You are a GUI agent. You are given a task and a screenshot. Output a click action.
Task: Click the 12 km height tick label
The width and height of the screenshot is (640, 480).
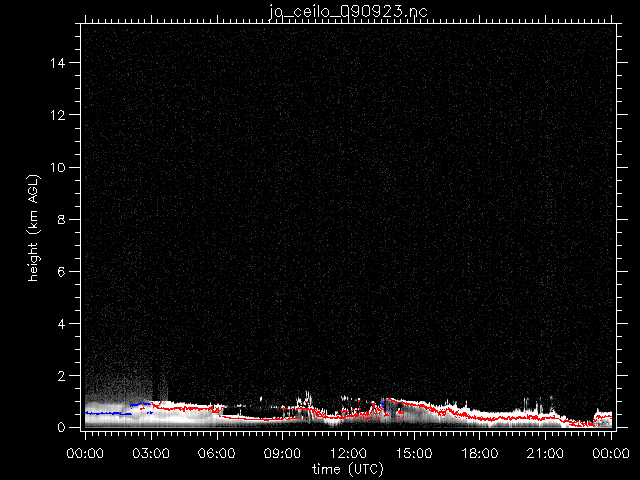[60, 115]
